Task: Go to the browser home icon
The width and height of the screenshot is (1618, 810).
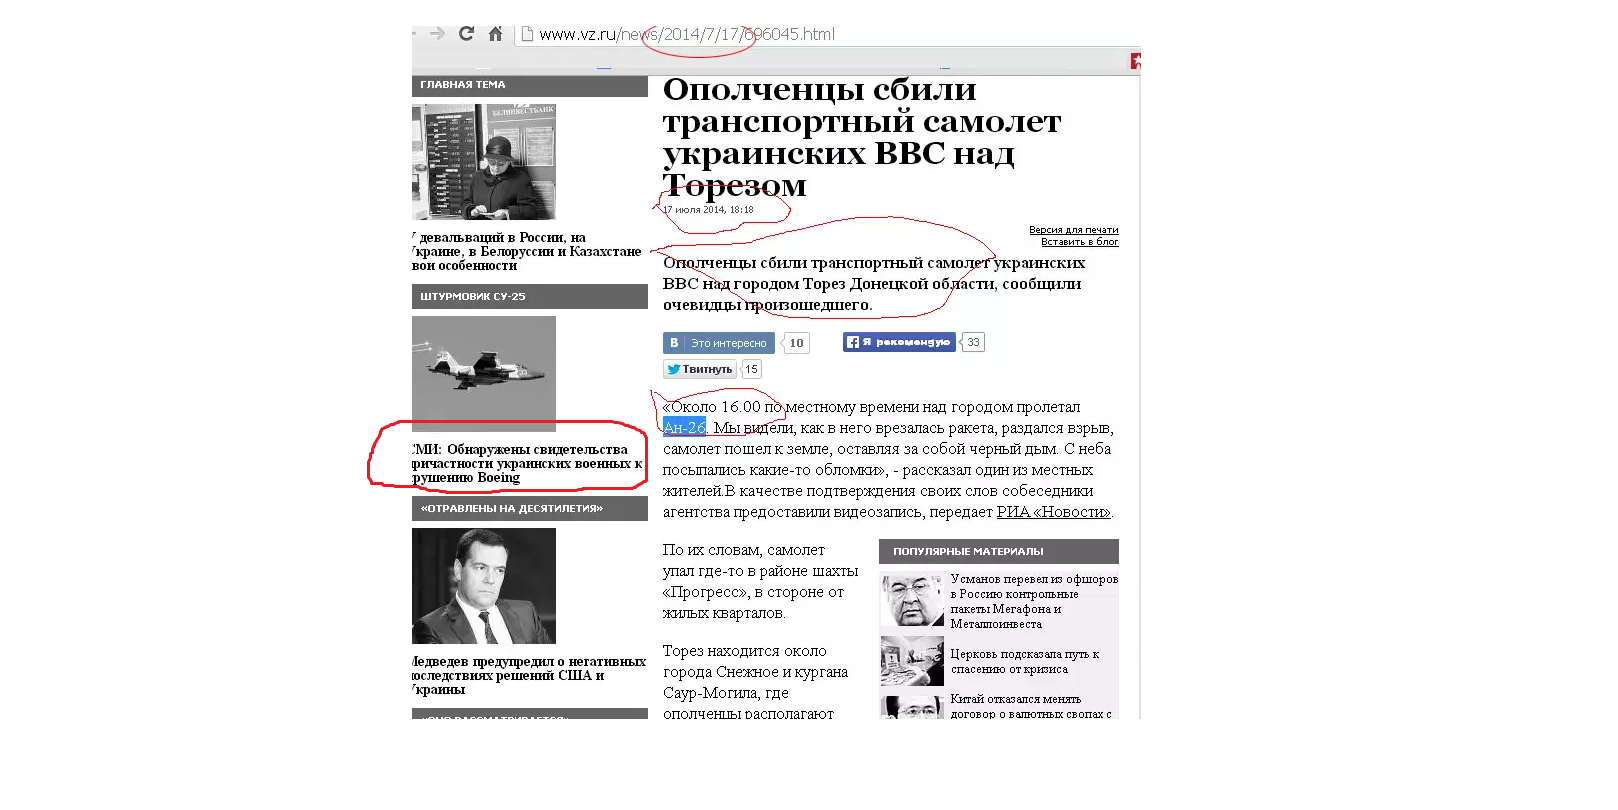Action: (x=495, y=34)
